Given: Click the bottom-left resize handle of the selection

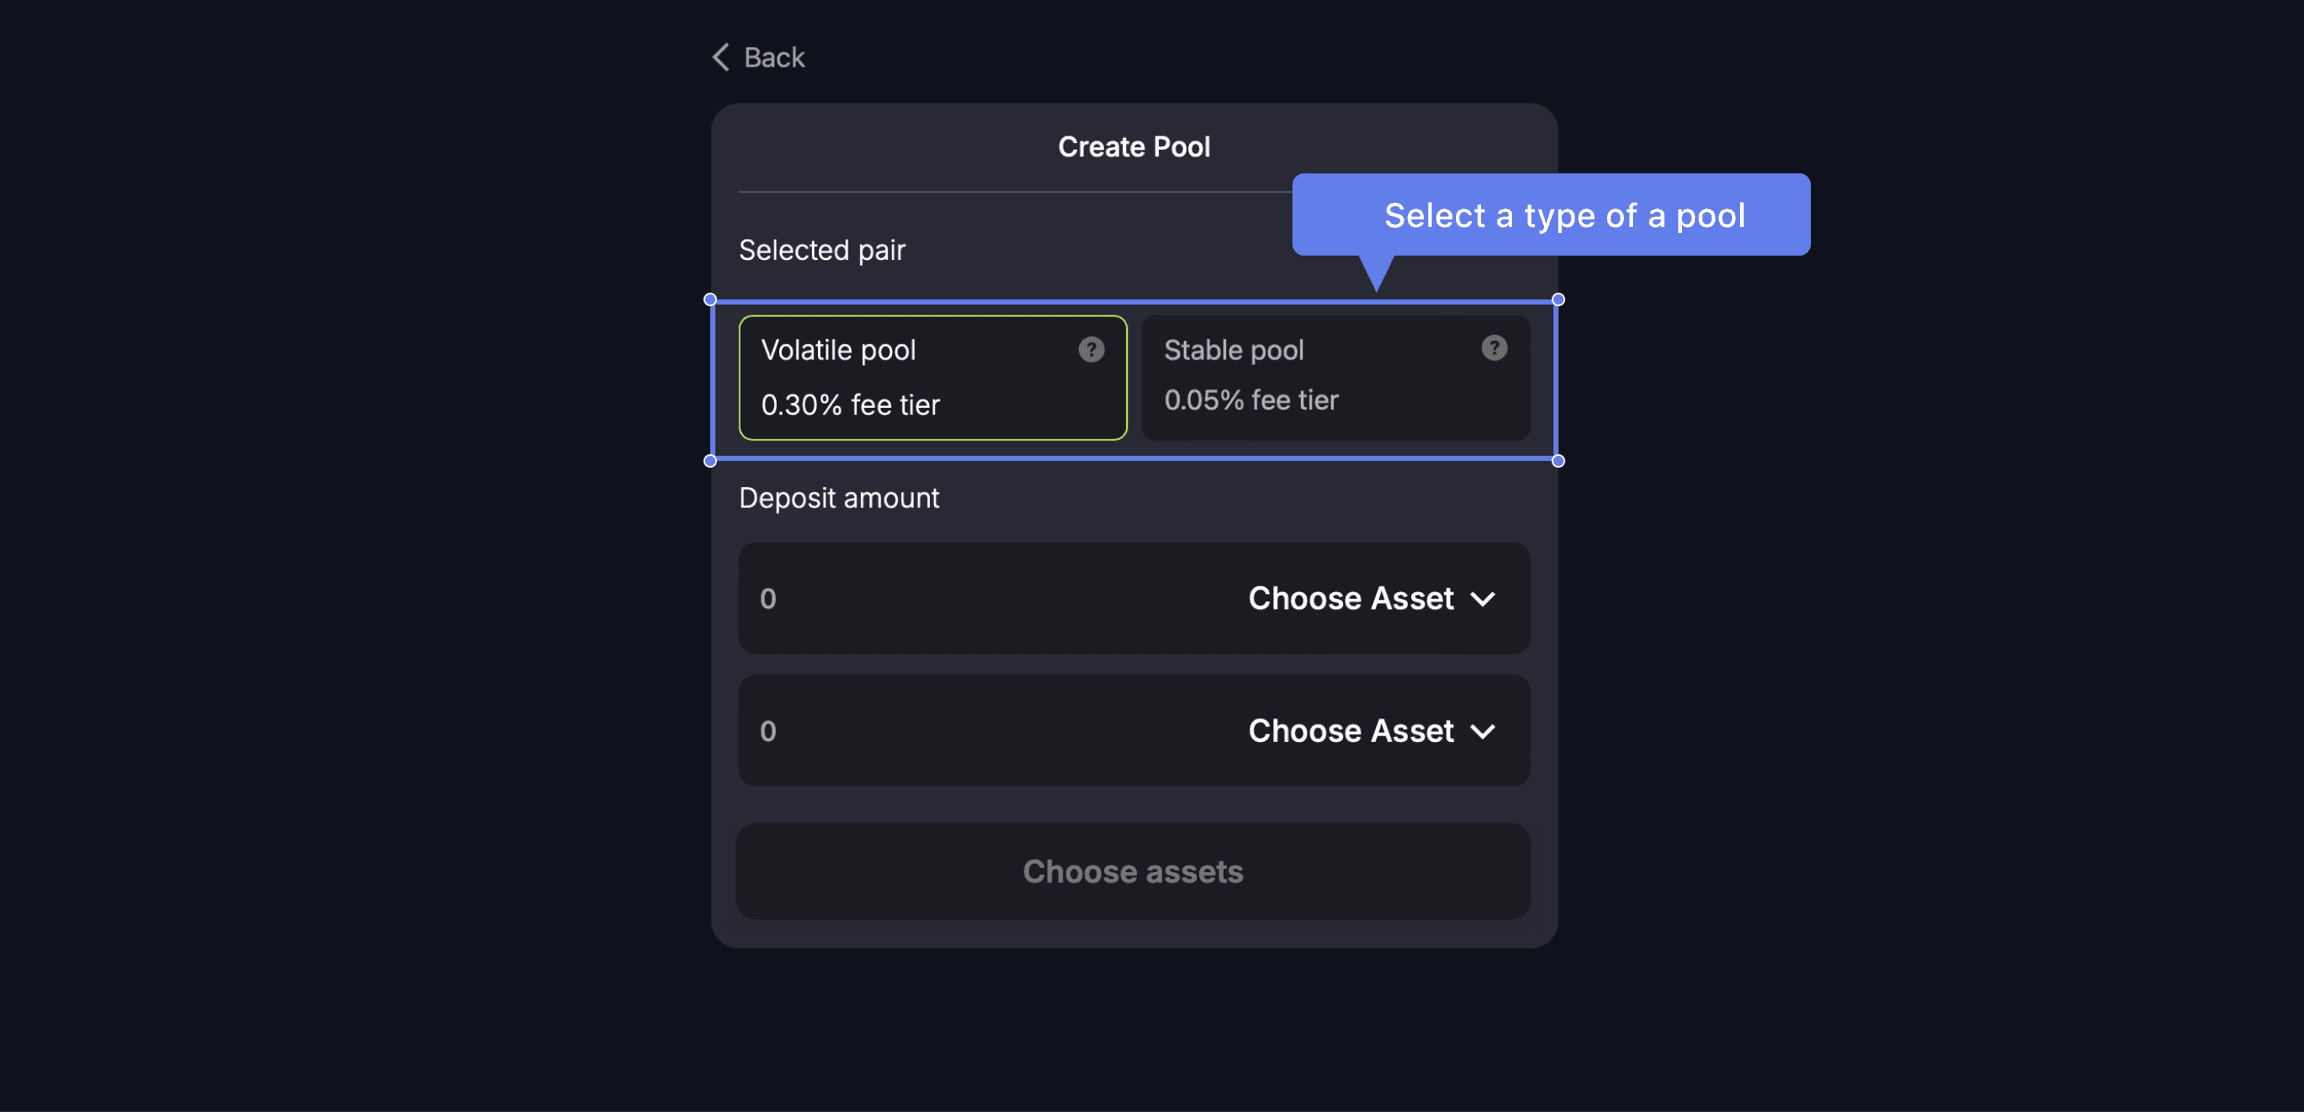Looking at the screenshot, I should [x=710, y=461].
